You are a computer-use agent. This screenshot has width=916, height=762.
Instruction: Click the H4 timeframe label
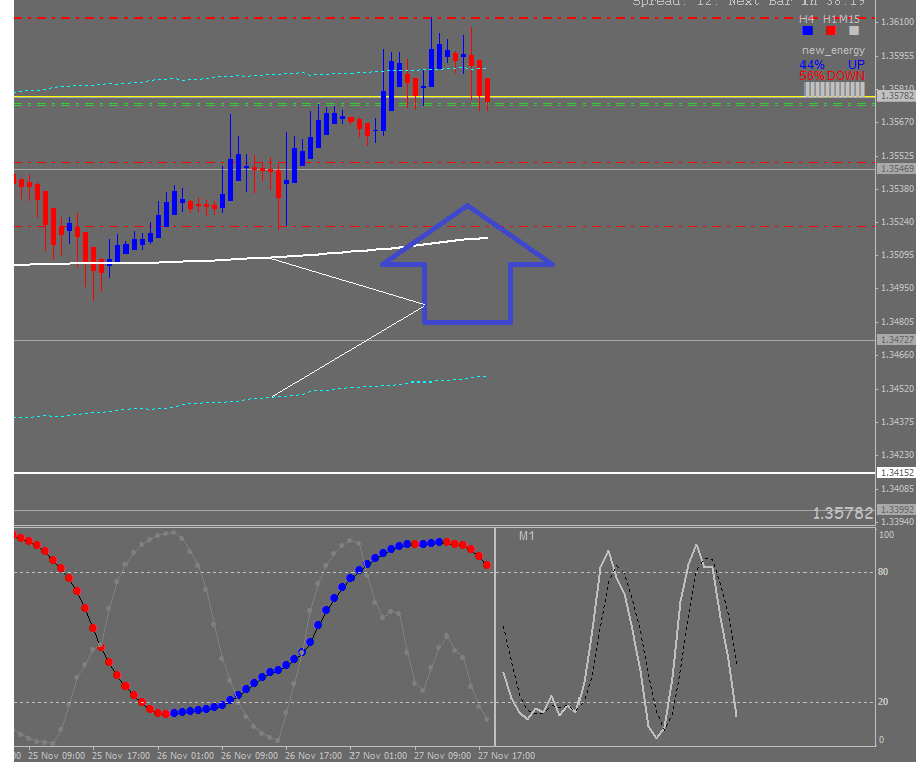(x=807, y=19)
